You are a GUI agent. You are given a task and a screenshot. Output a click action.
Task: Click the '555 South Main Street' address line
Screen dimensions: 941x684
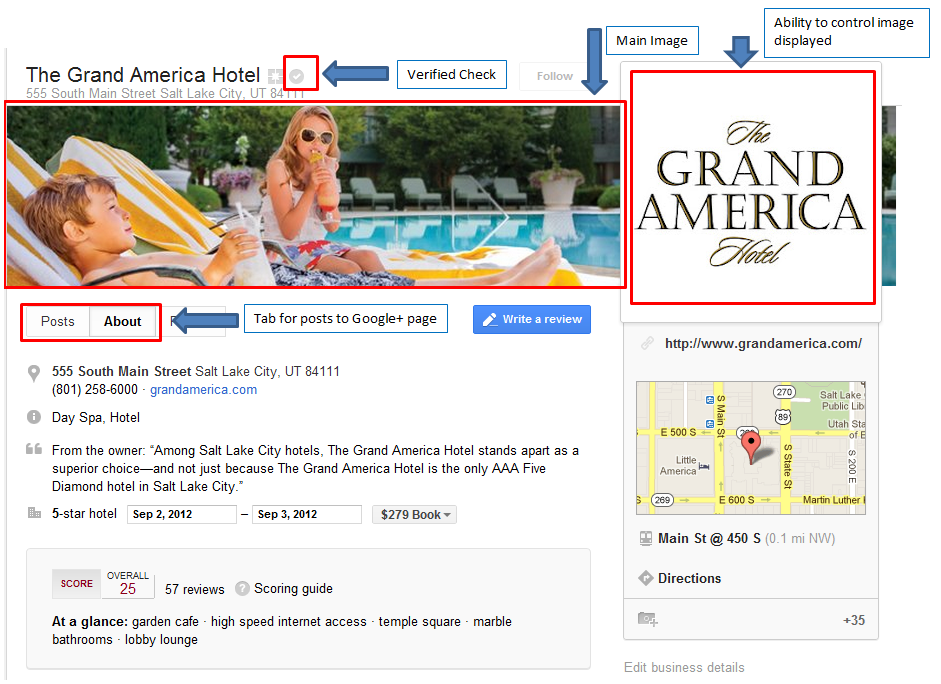(196, 372)
